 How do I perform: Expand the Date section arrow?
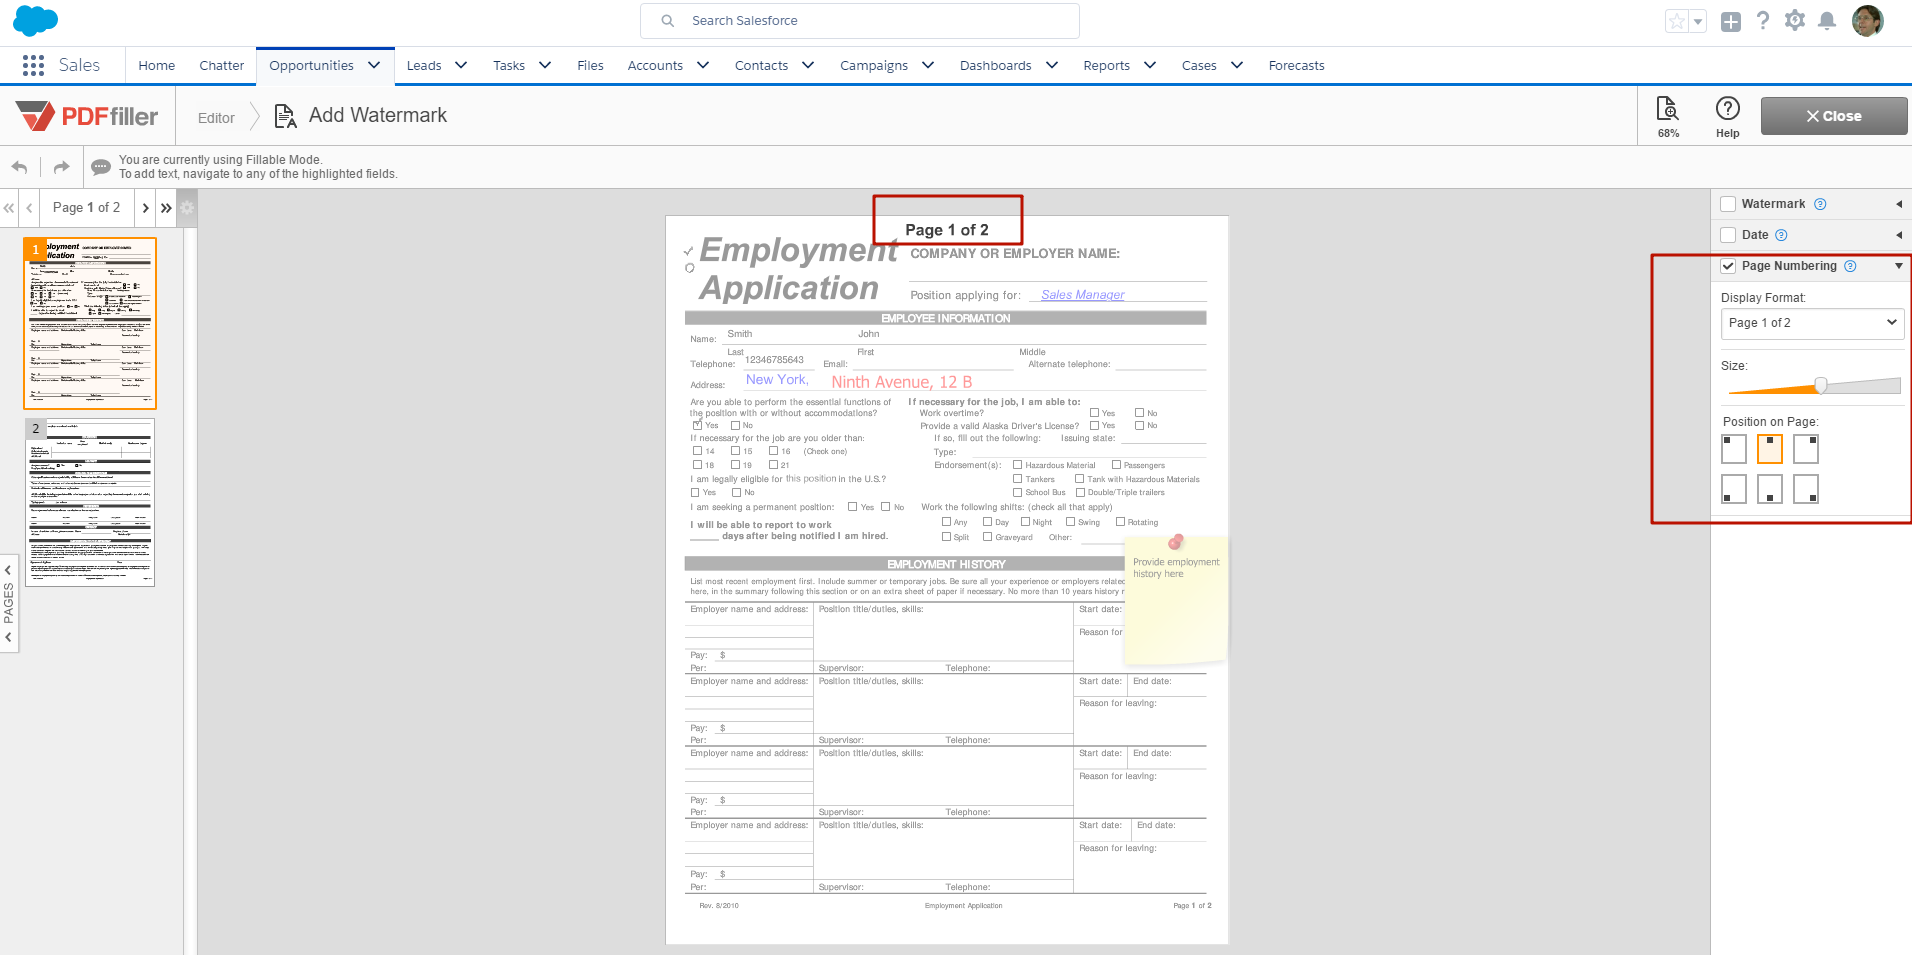coord(1899,235)
